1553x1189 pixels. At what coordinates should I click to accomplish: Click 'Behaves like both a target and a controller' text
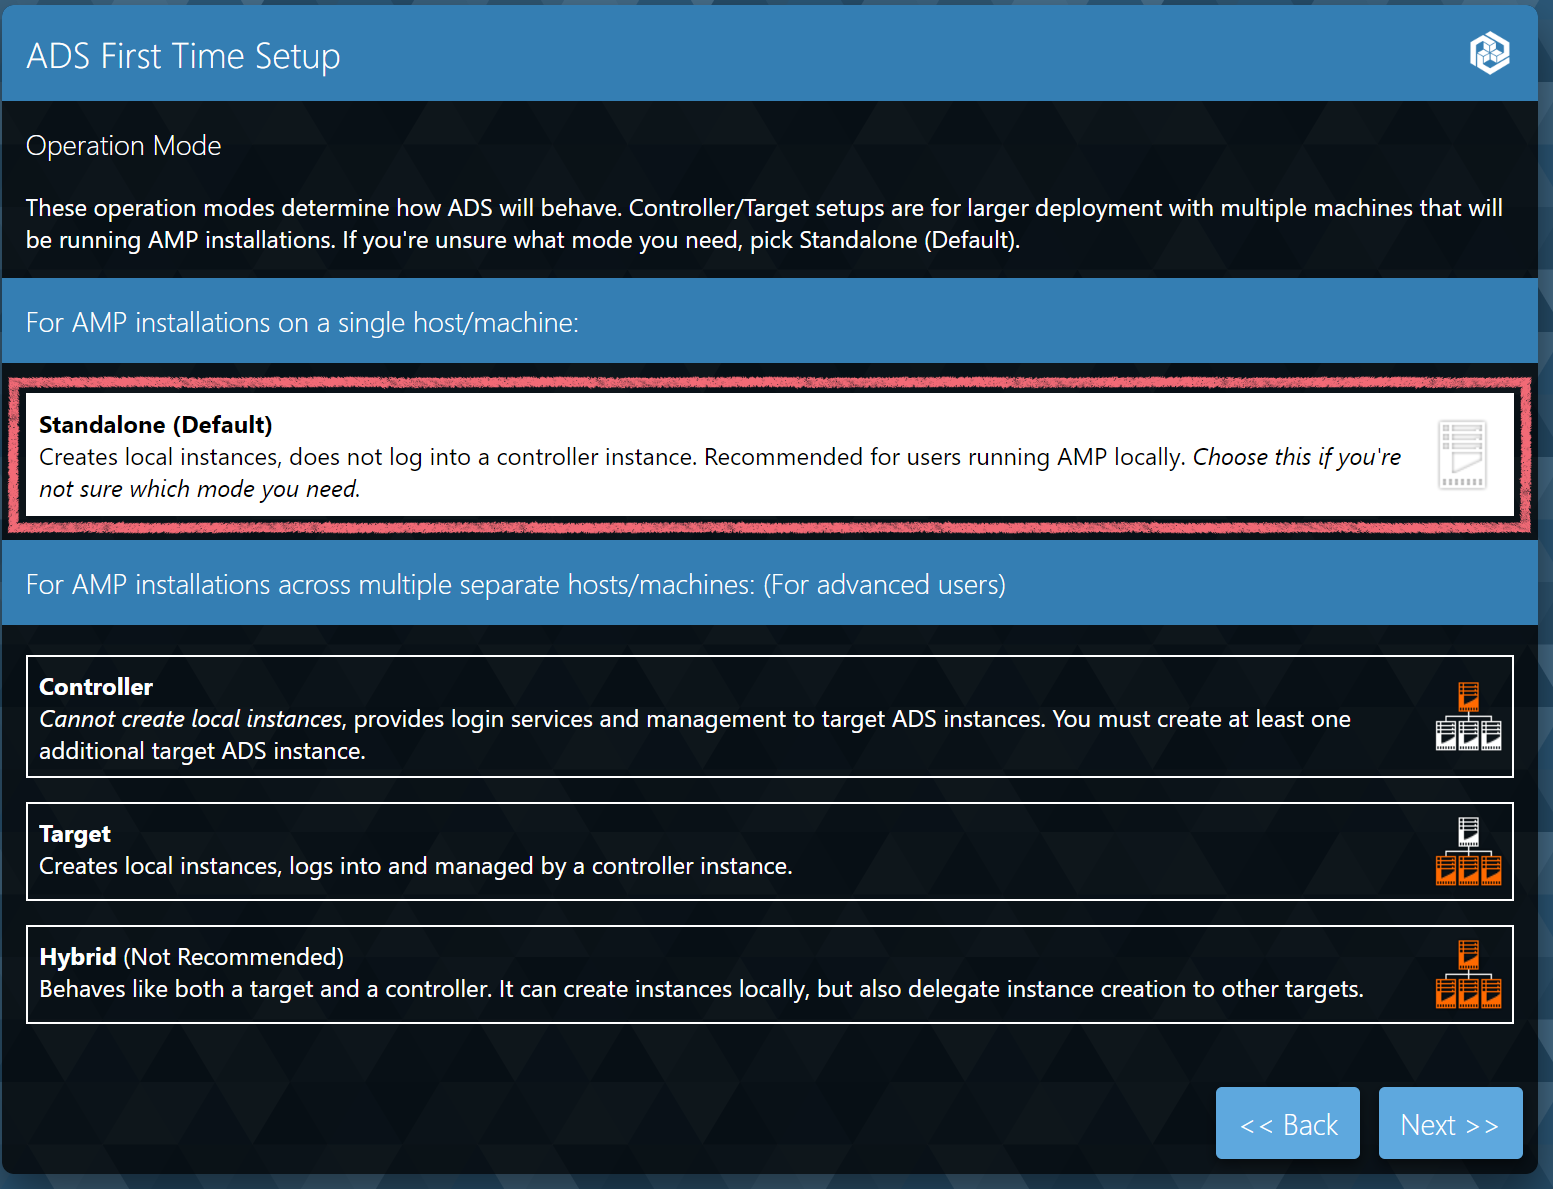(701, 989)
